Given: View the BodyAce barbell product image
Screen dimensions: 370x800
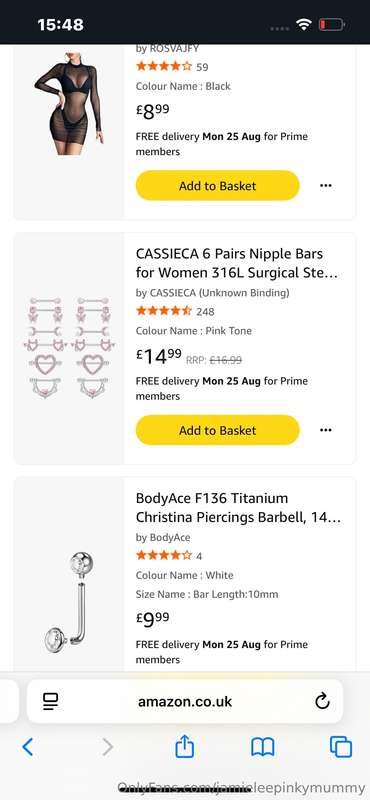Looking at the screenshot, I should (69, 599).
